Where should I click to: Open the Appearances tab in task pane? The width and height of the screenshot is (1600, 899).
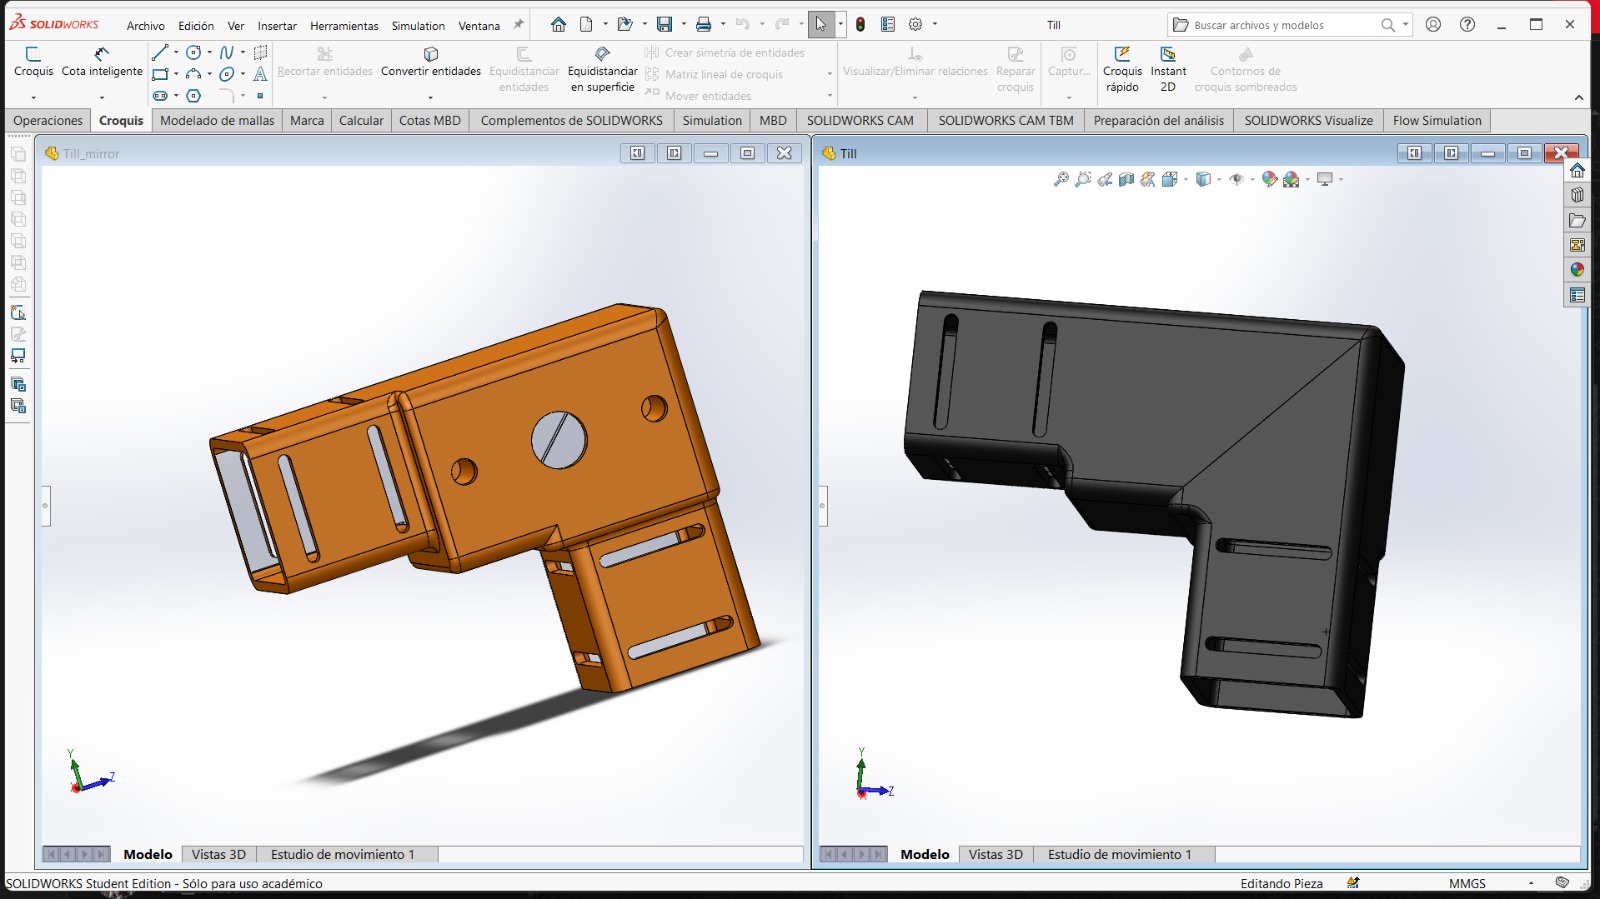(1577, 270)
